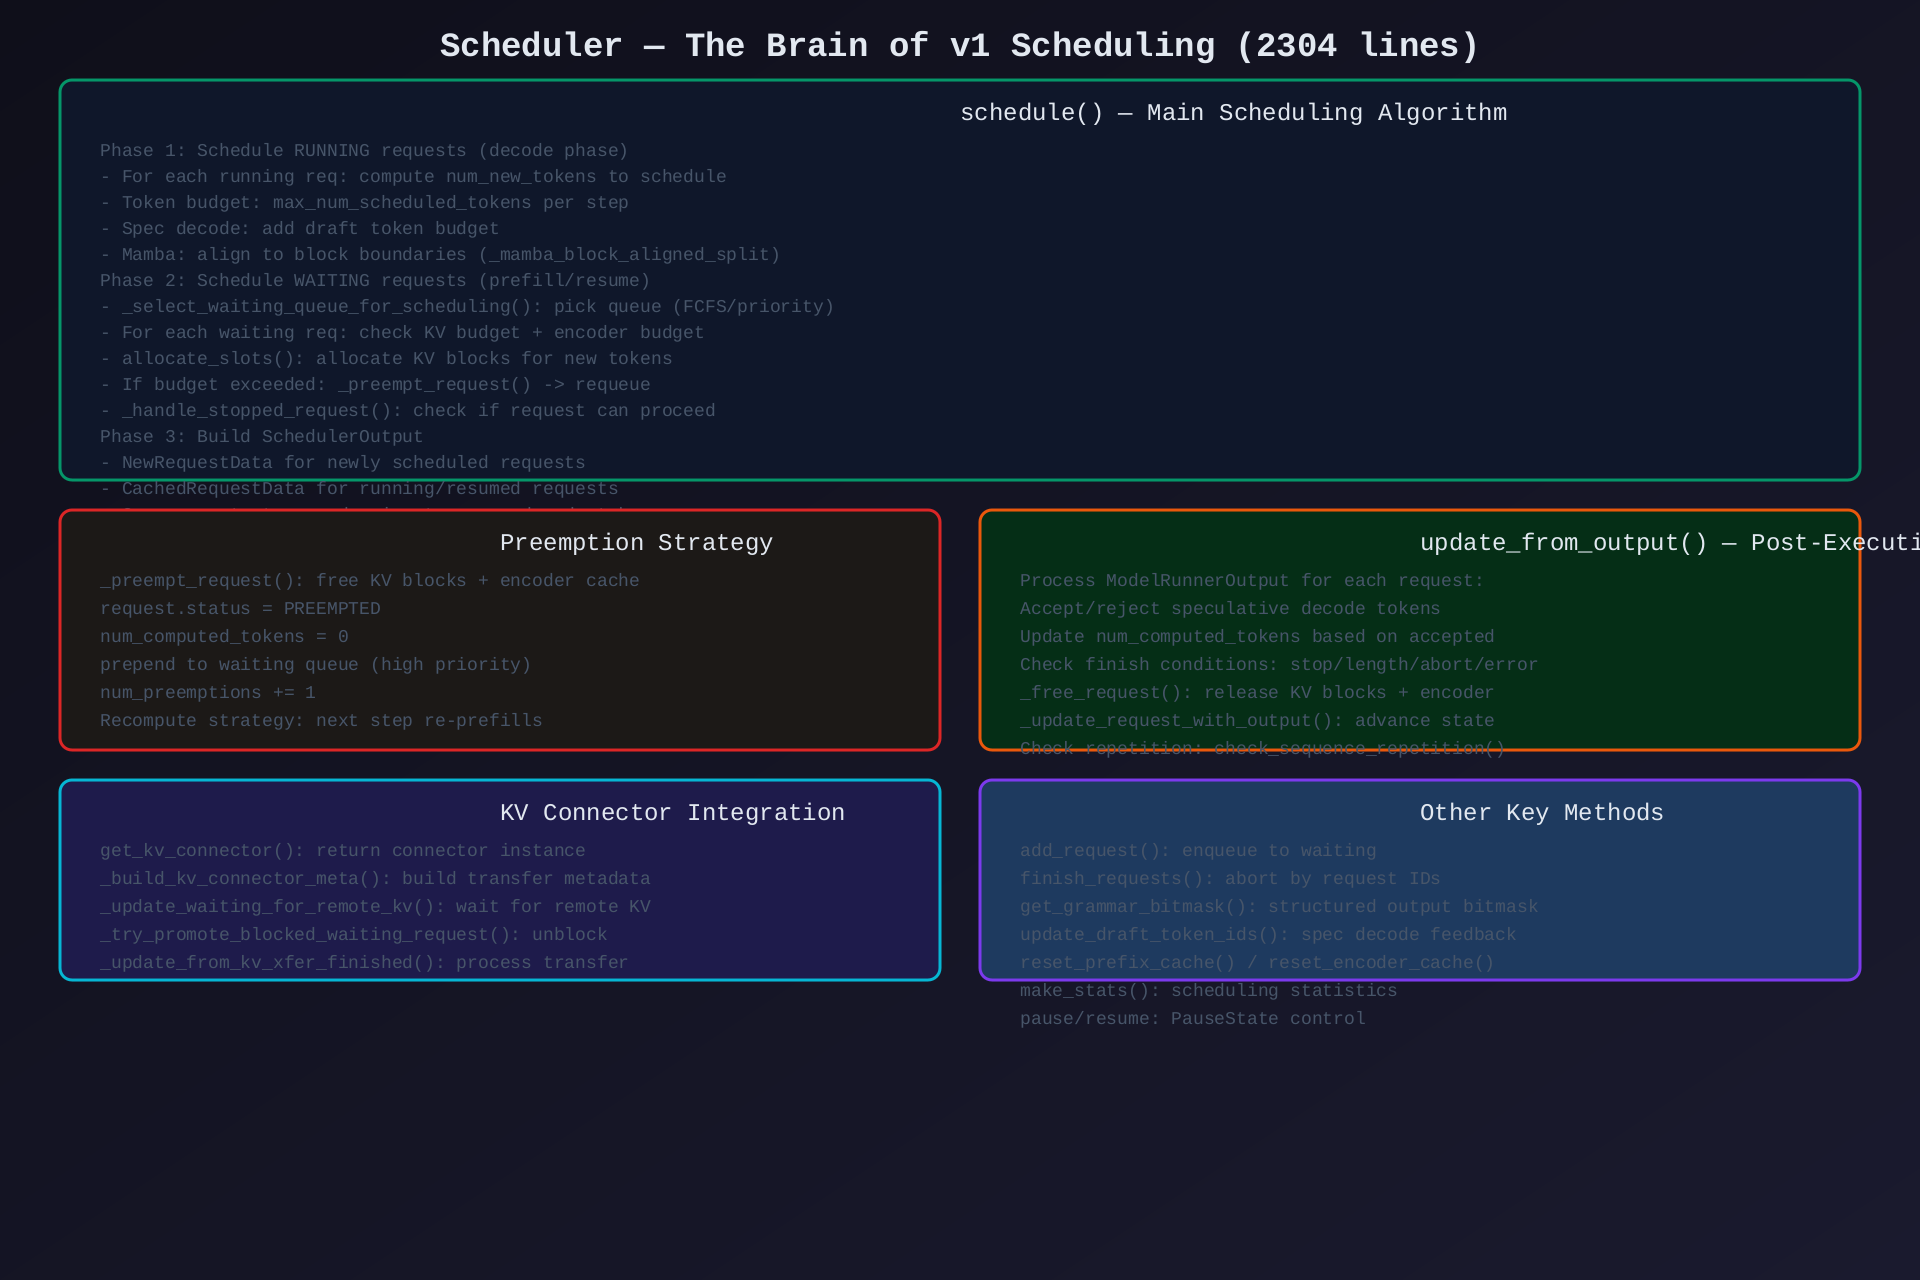The image size is (1920, 1280).
Task: Click the num_preemptions += 1 line
Action: click(208, 693)
